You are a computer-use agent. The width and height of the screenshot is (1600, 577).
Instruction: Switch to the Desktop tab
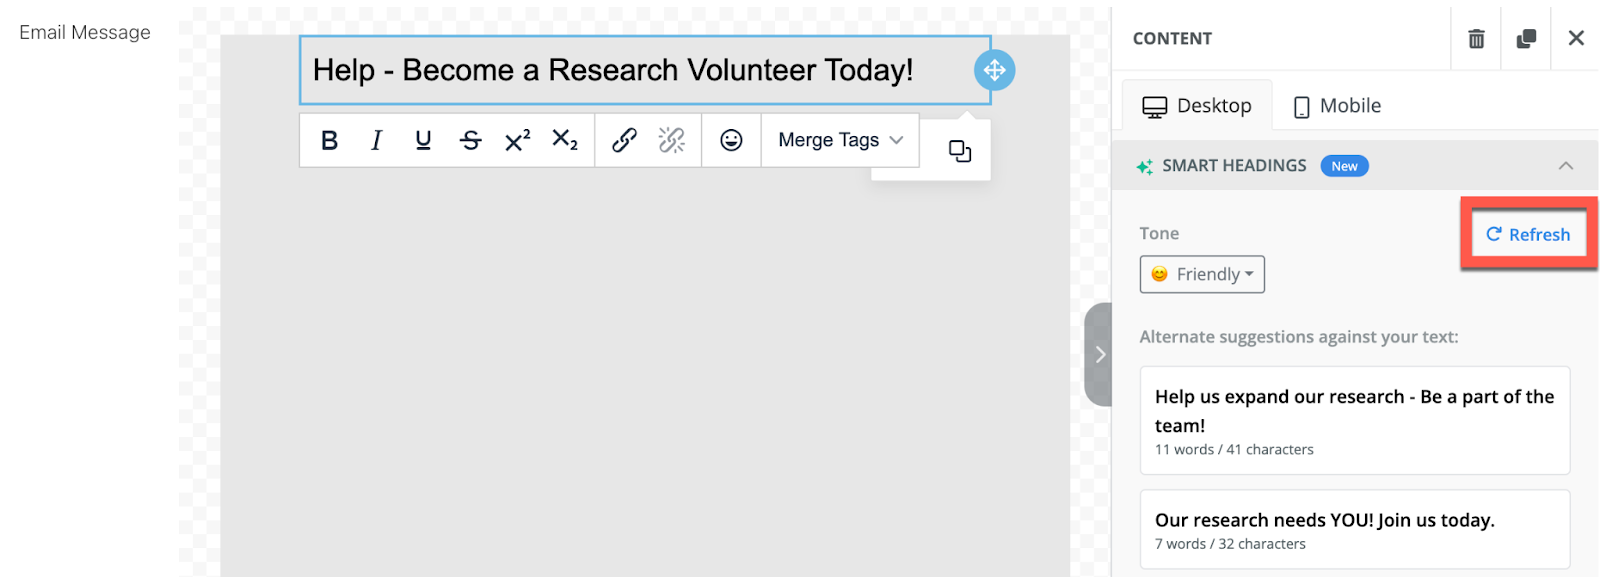coord(1197,106)
